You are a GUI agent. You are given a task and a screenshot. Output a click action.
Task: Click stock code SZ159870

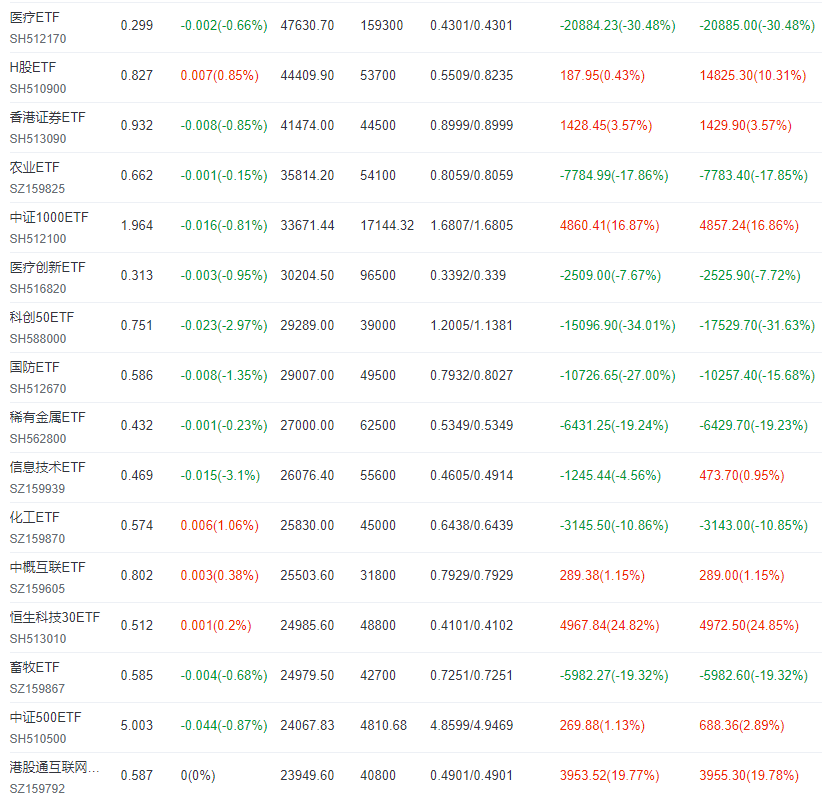[37, 539]
